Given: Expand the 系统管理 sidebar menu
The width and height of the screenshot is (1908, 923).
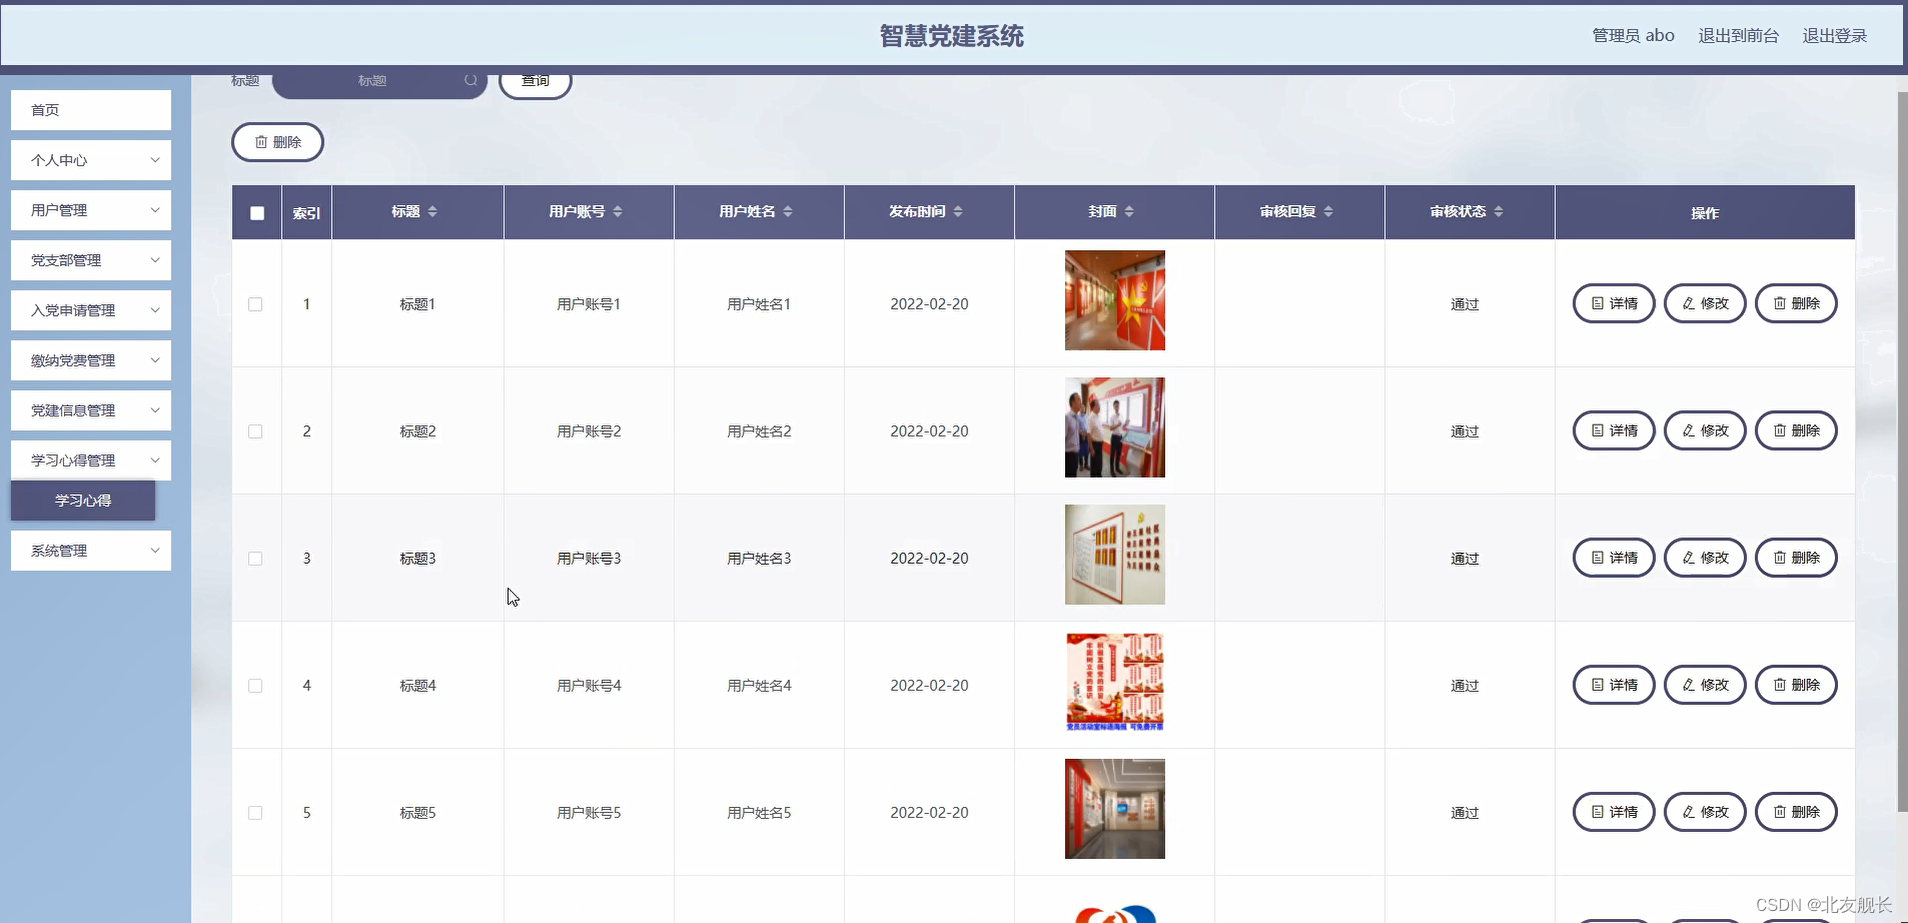Looking at the screenshot, I should coord(91,550).
